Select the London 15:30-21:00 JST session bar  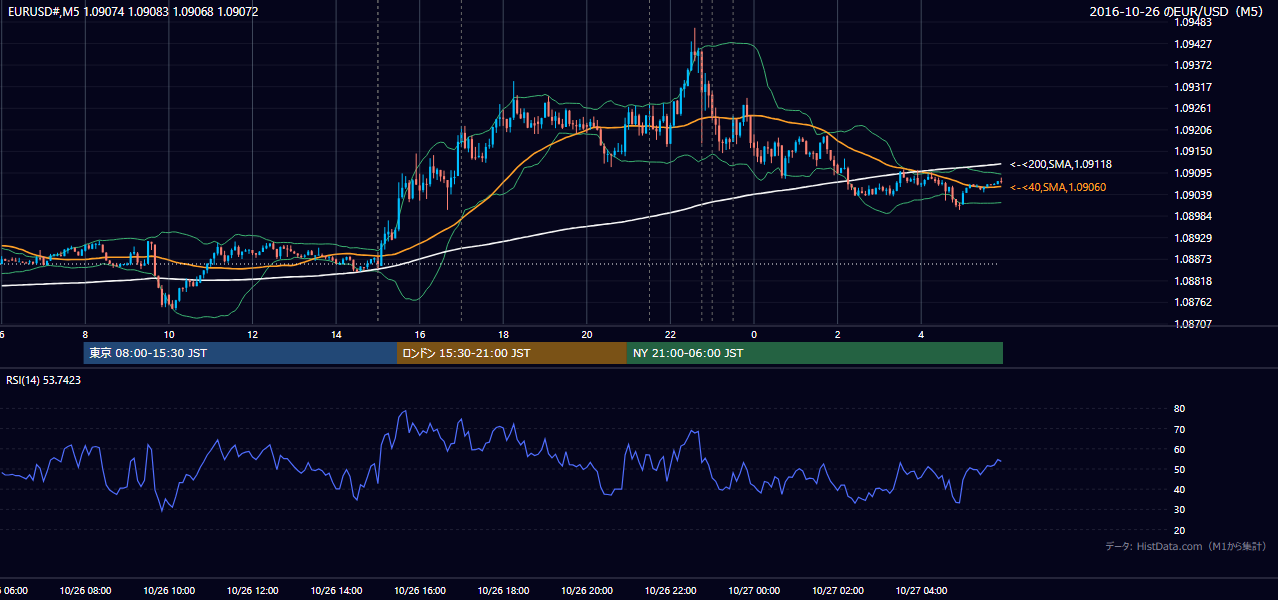pos(512,353)
